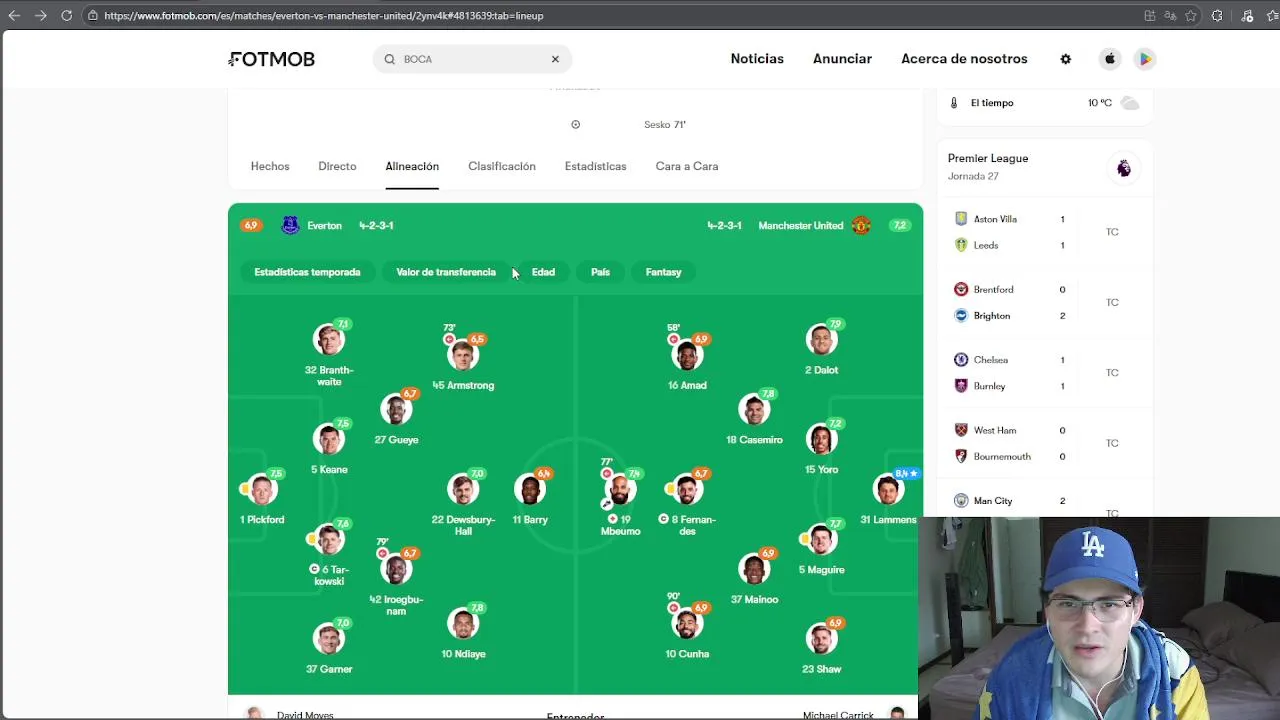Click the Premier League logo icon

1124,168
